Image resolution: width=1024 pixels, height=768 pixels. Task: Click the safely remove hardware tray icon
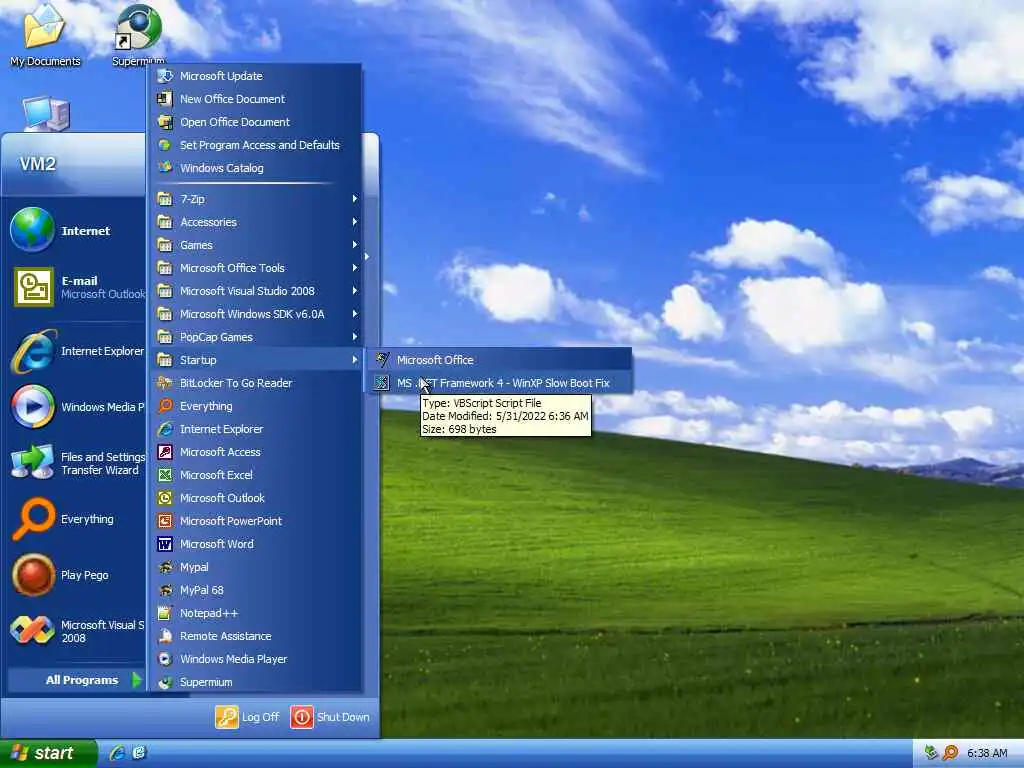point(931,754)
